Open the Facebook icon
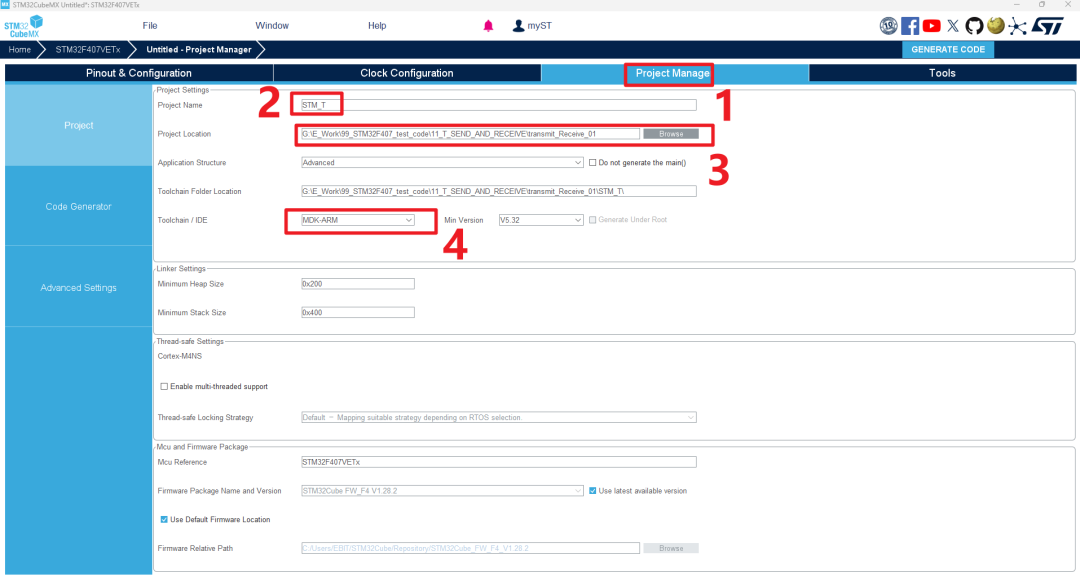 [910, 26]
